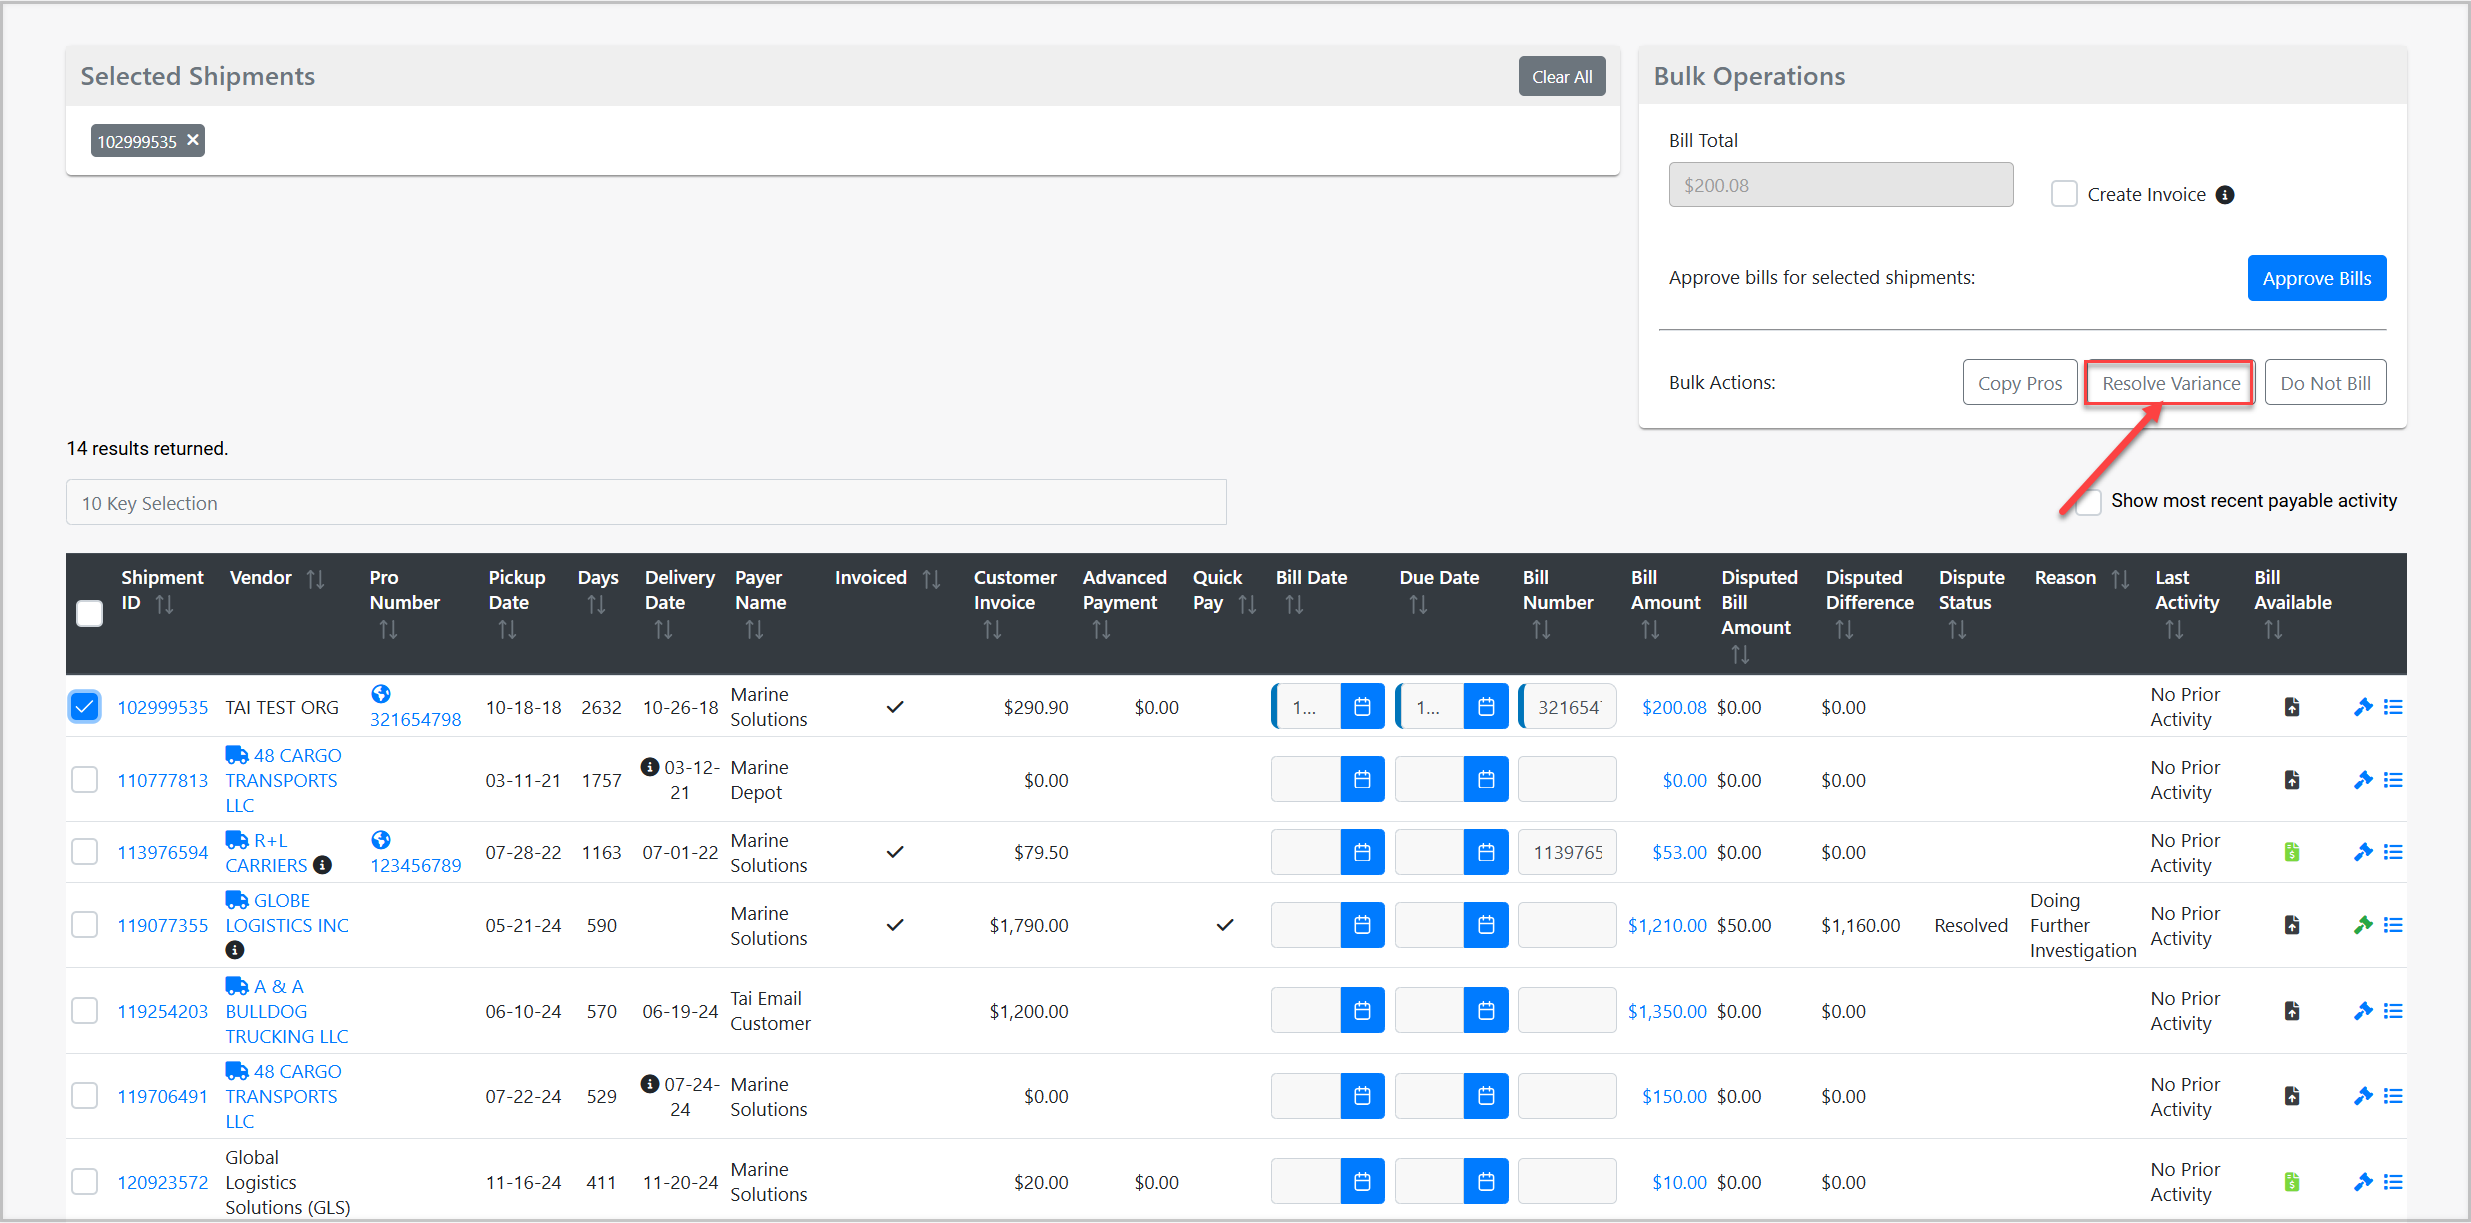Click the 10 Key Selection input field
This screenshot has height=1223, width=2471.
tap(646, 503)
